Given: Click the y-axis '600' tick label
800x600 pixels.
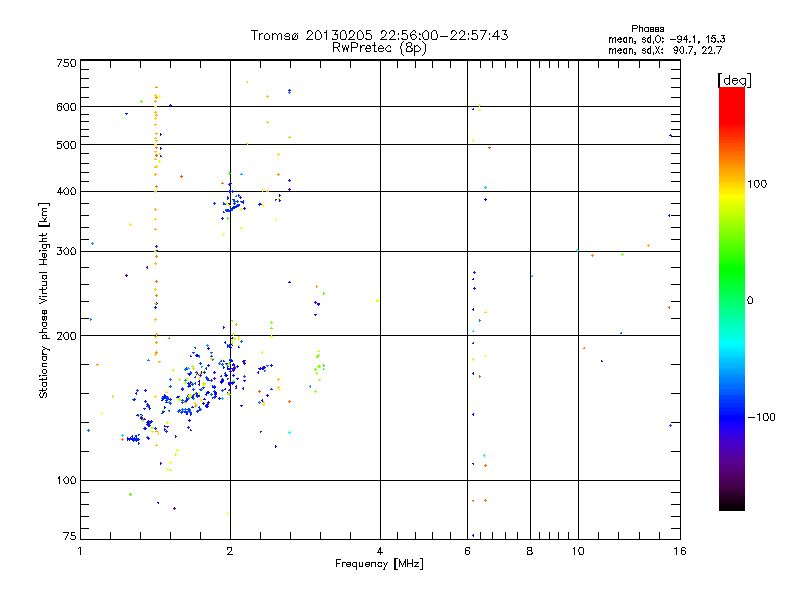Looking at the screenshot, I should tap(66, 107).
